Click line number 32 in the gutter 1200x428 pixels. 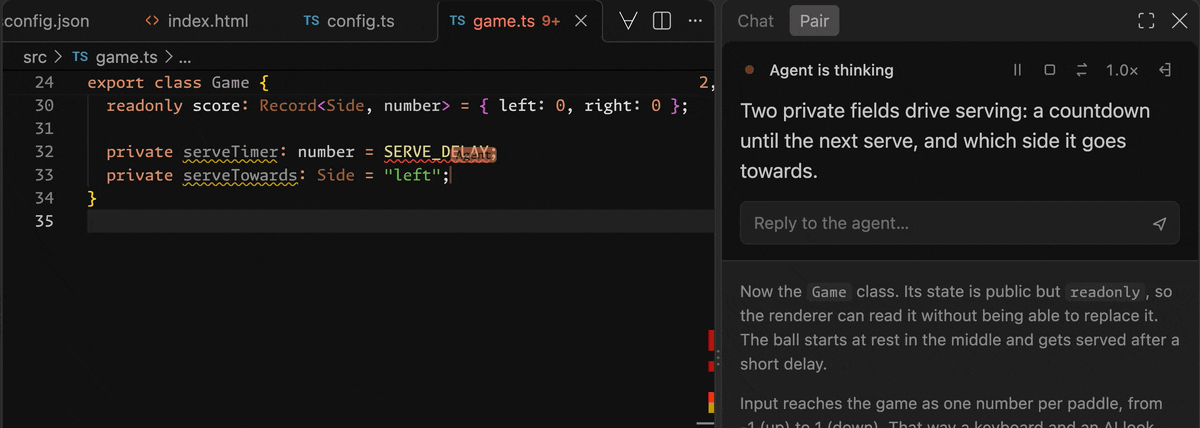pos(43,152)
